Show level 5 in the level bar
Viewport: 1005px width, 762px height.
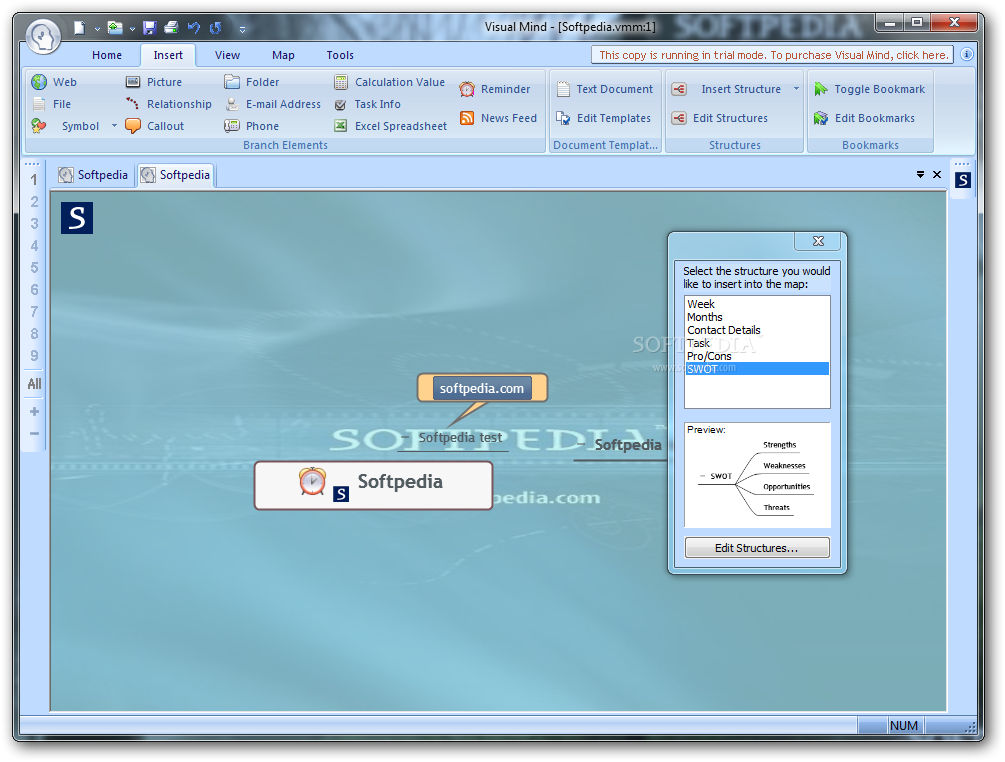[34, 268]
